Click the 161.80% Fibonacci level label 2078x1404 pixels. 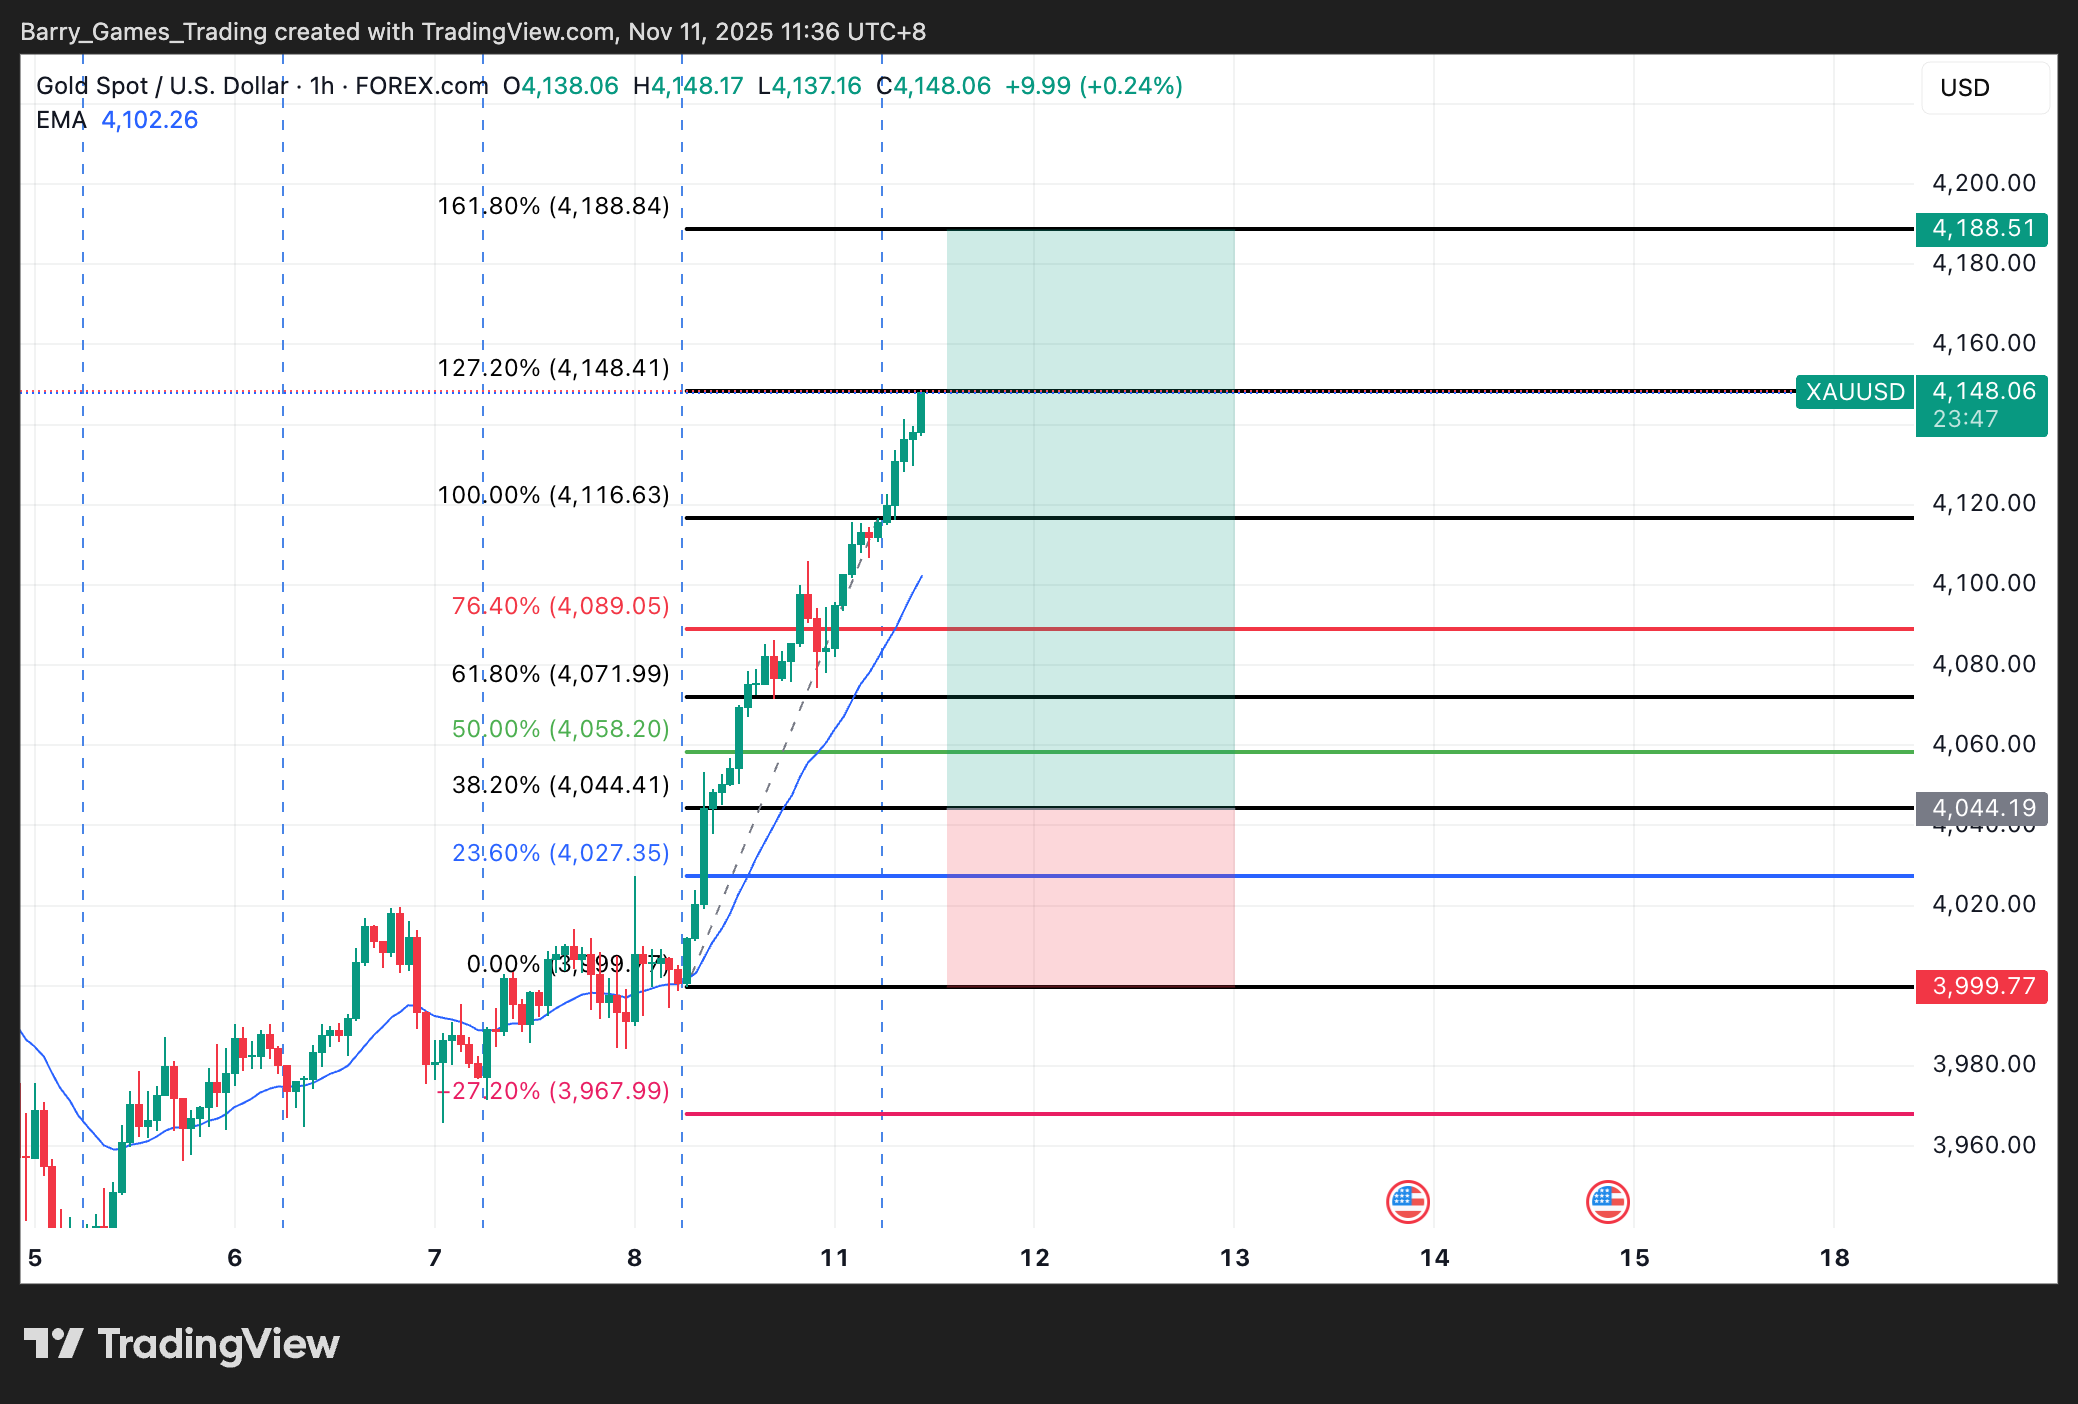click(x=553, y=206)
